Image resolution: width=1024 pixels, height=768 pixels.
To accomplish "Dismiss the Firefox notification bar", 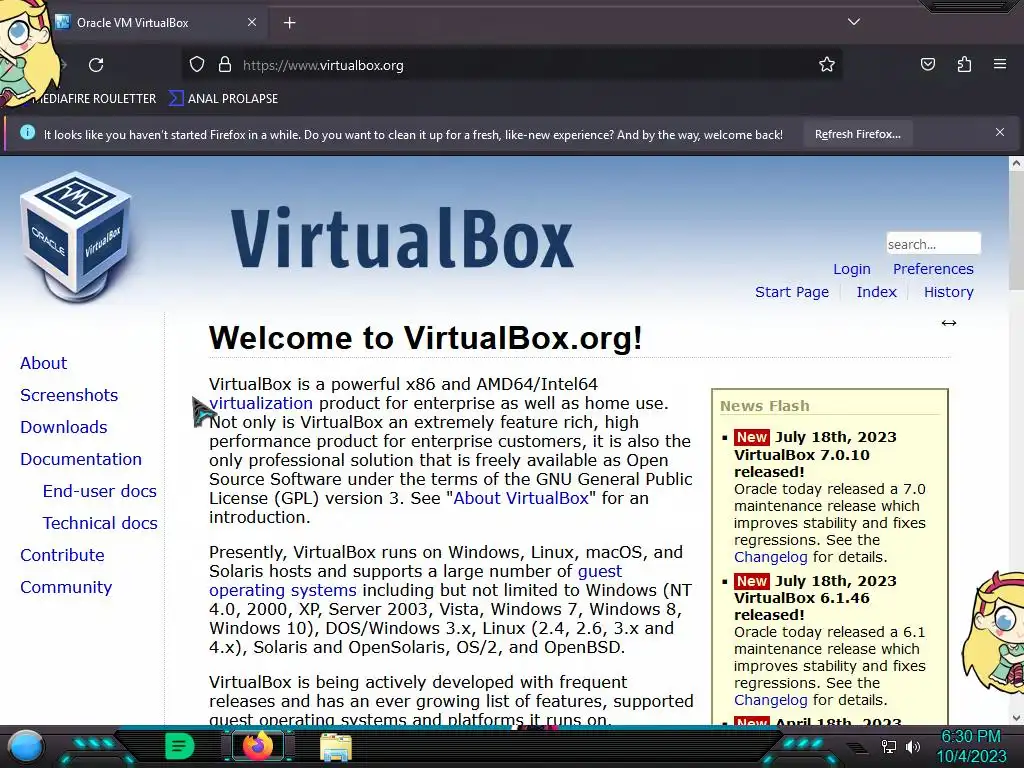I will [1000, 133].
